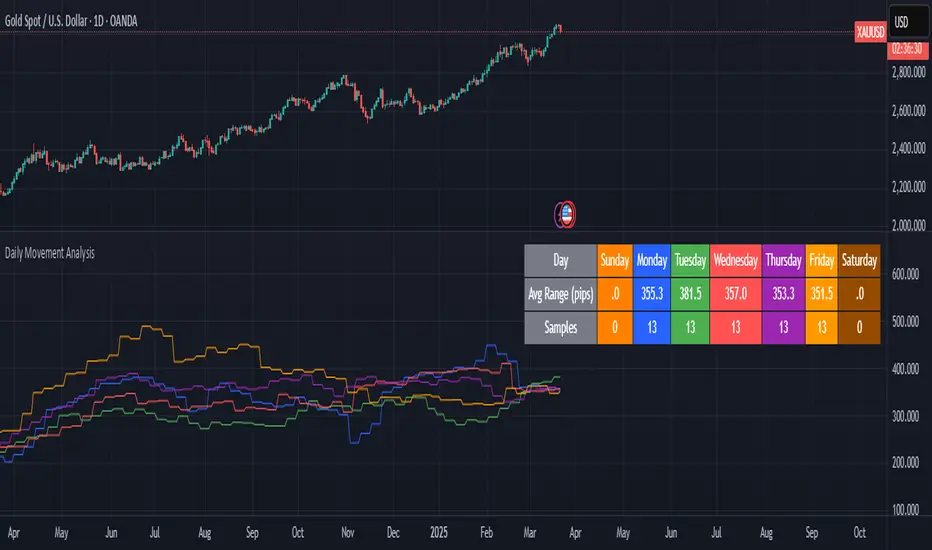
Task: Click the US flag economic event icon
Action: [x=565, y=212]
